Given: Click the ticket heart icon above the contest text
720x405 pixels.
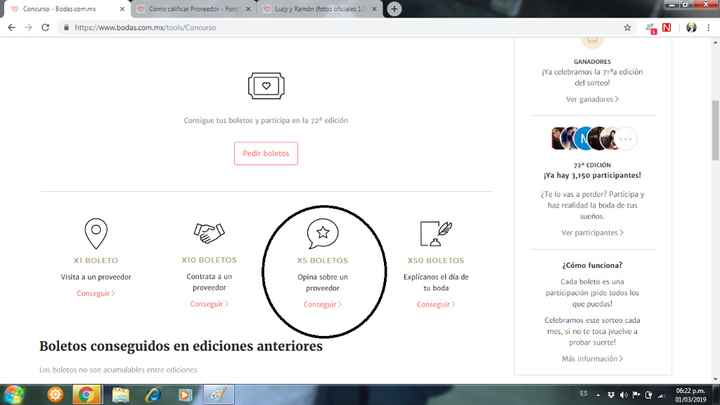Looking at the screenshot, I should tap(265, 84).
